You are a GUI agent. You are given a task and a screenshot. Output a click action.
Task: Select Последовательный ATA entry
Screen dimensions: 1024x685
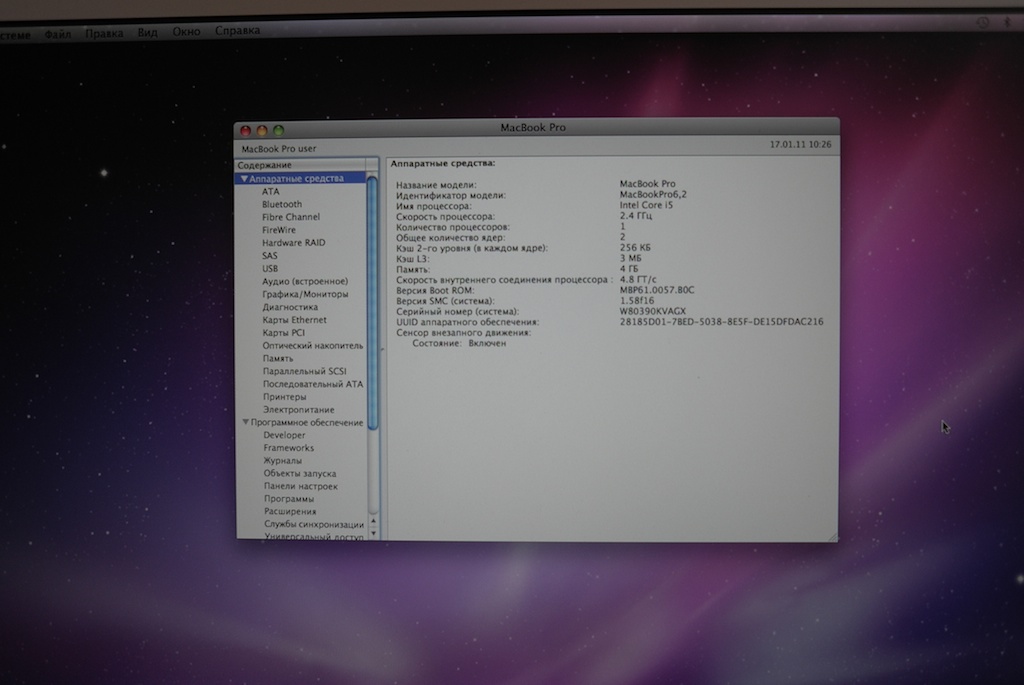[x=313, y=384]
